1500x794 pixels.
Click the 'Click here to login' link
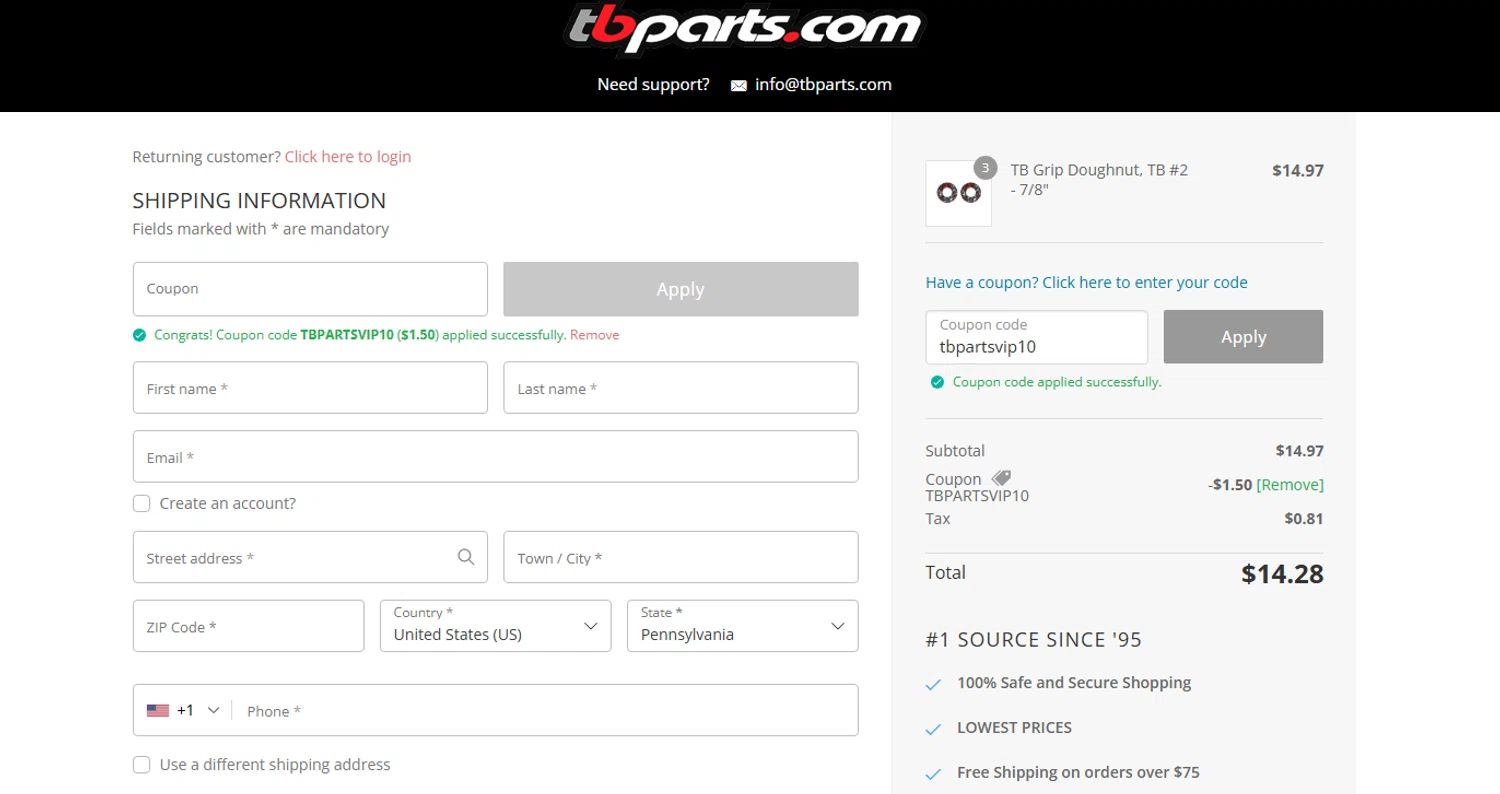348,157
